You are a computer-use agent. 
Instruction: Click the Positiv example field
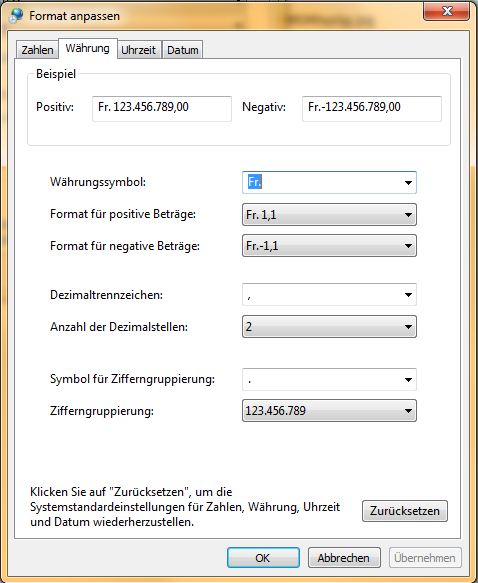162,109
